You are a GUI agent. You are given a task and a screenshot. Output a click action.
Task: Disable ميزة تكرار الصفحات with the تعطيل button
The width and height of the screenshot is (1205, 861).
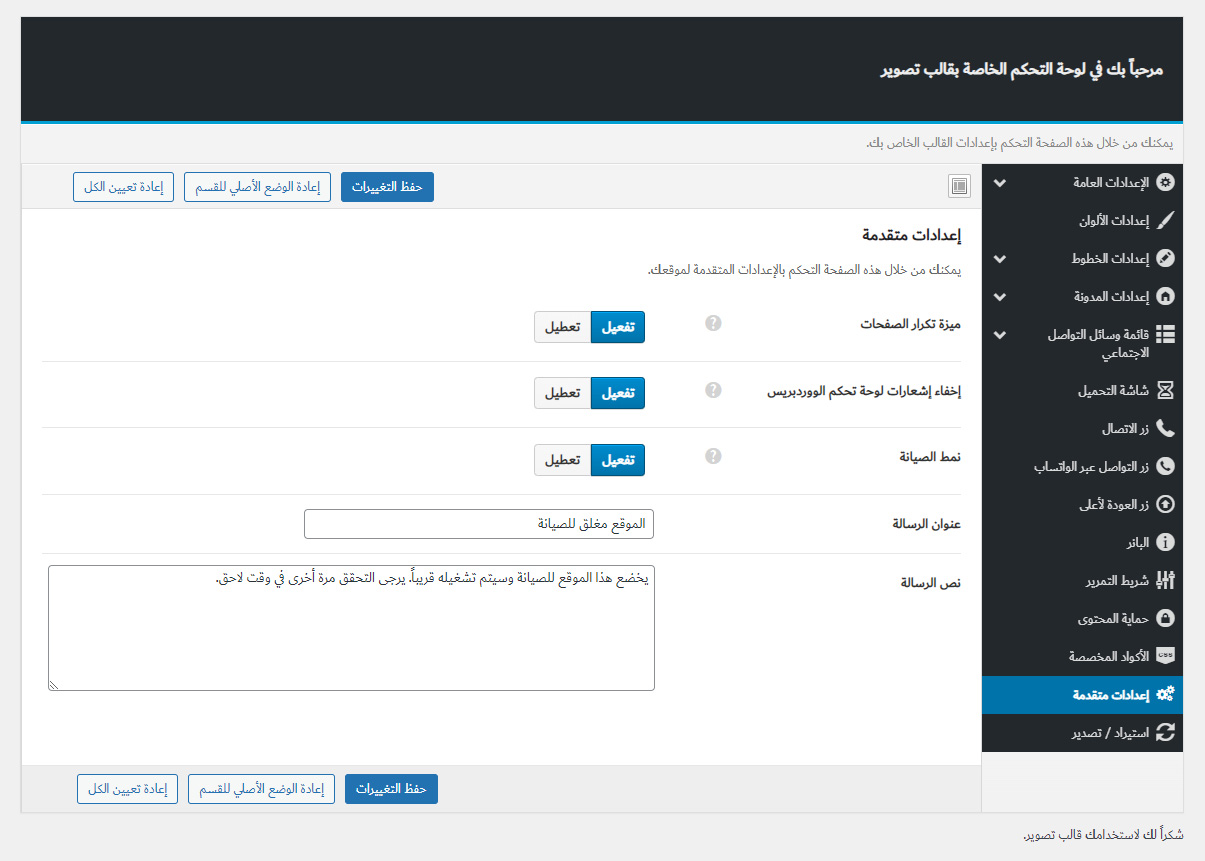[562, 327]
